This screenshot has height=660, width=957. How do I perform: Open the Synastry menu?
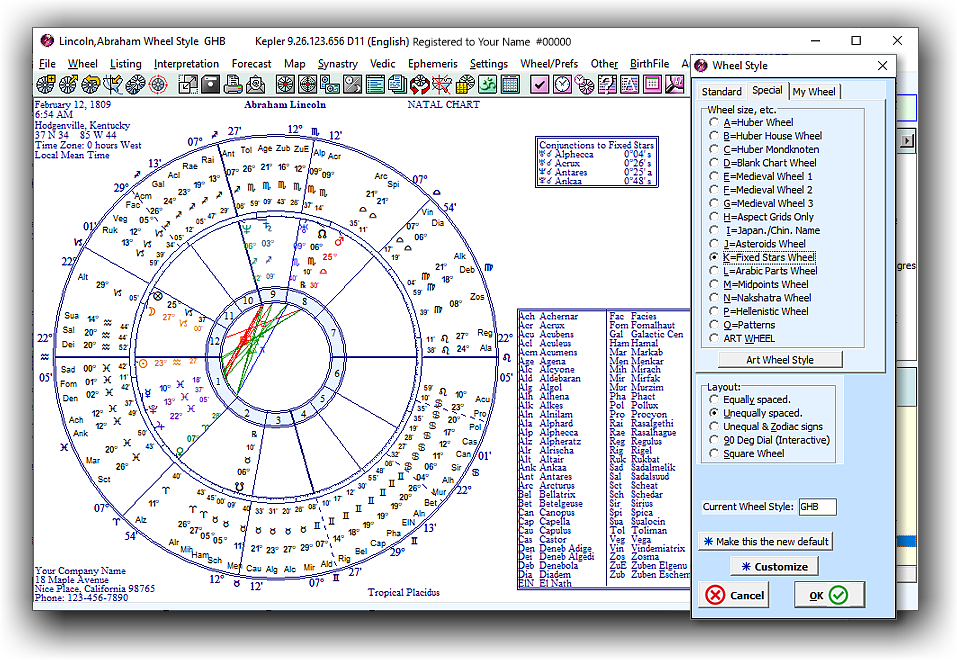click(338, 64)
